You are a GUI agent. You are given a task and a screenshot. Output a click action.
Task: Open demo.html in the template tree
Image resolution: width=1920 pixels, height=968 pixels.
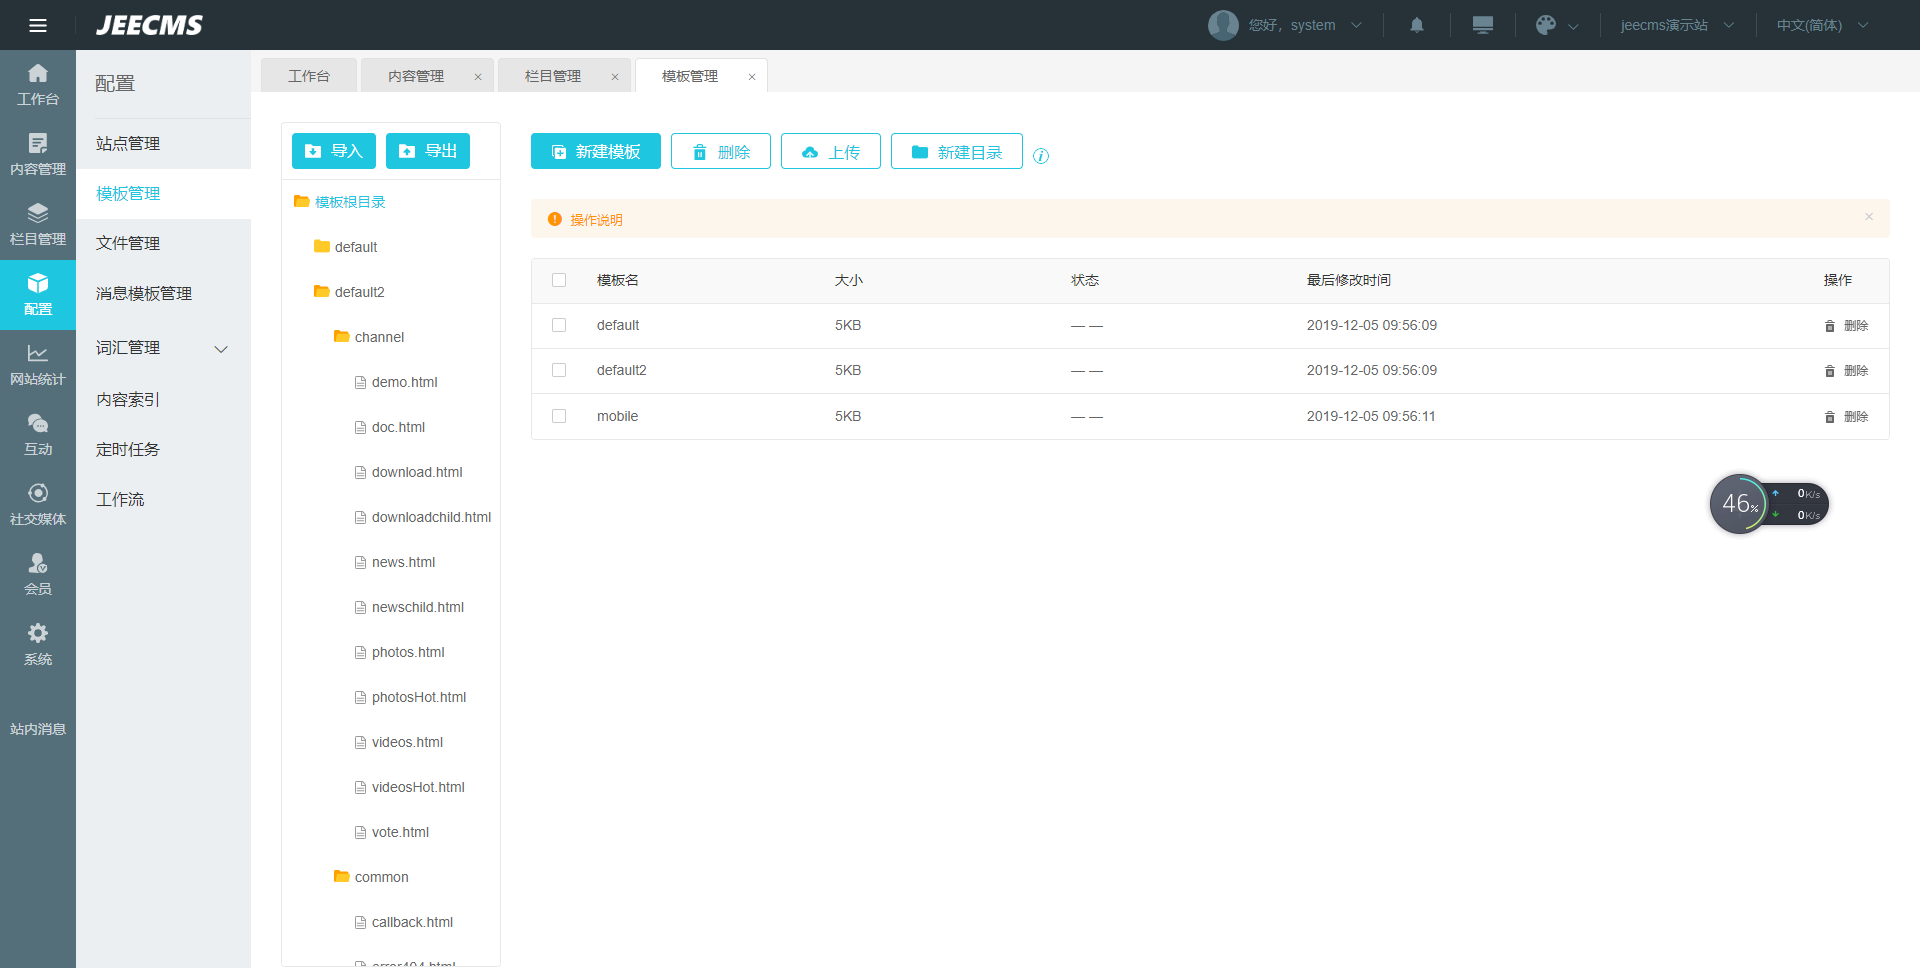click(x=404, y=382)
